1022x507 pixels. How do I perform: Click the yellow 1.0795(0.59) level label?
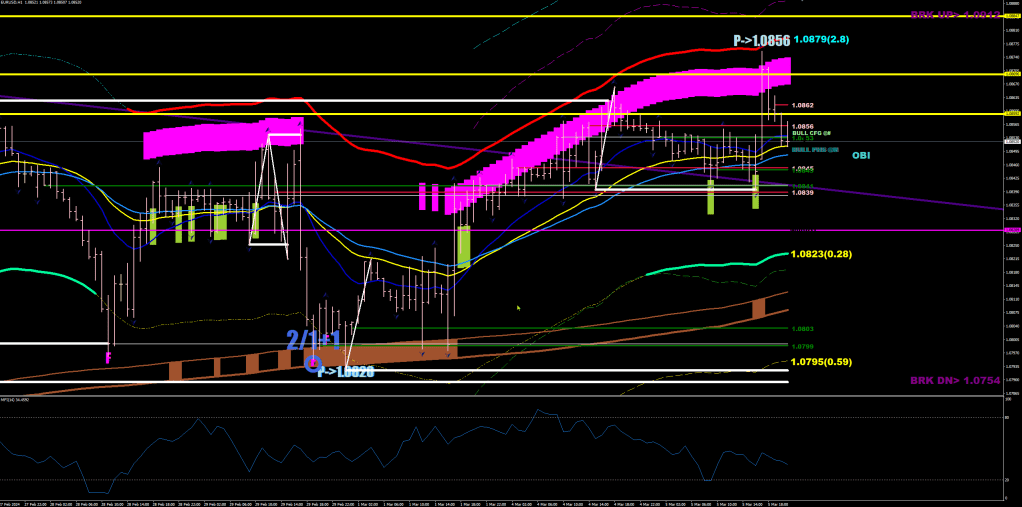821,362
